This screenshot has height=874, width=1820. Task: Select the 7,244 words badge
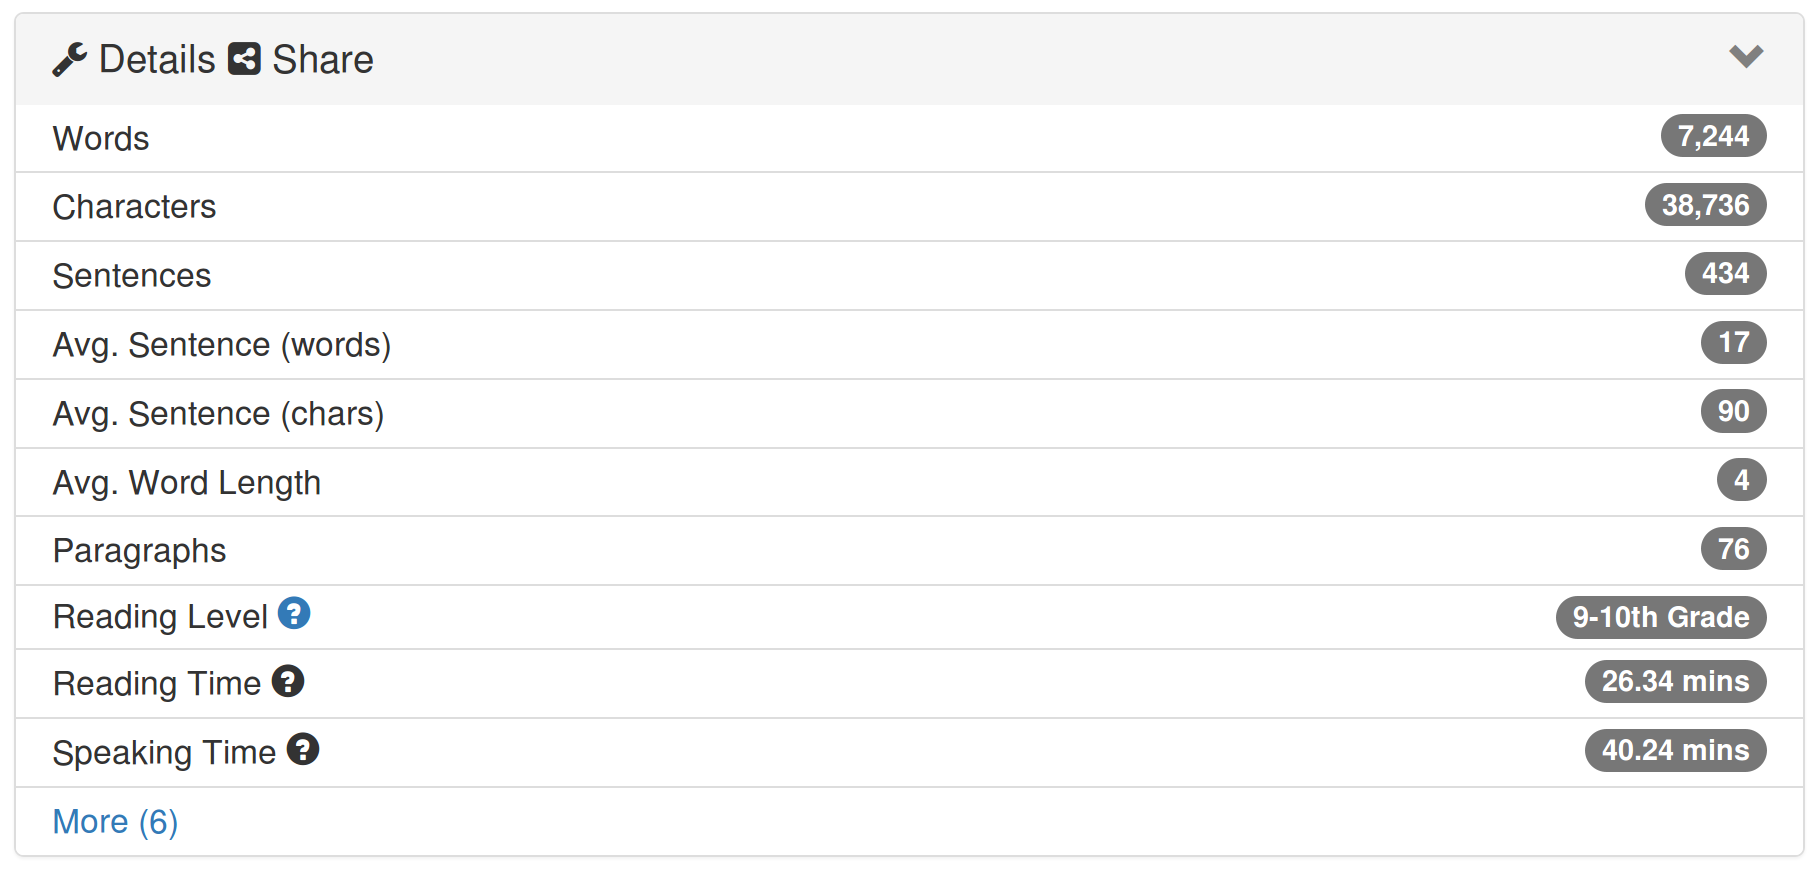[1713, 136]
